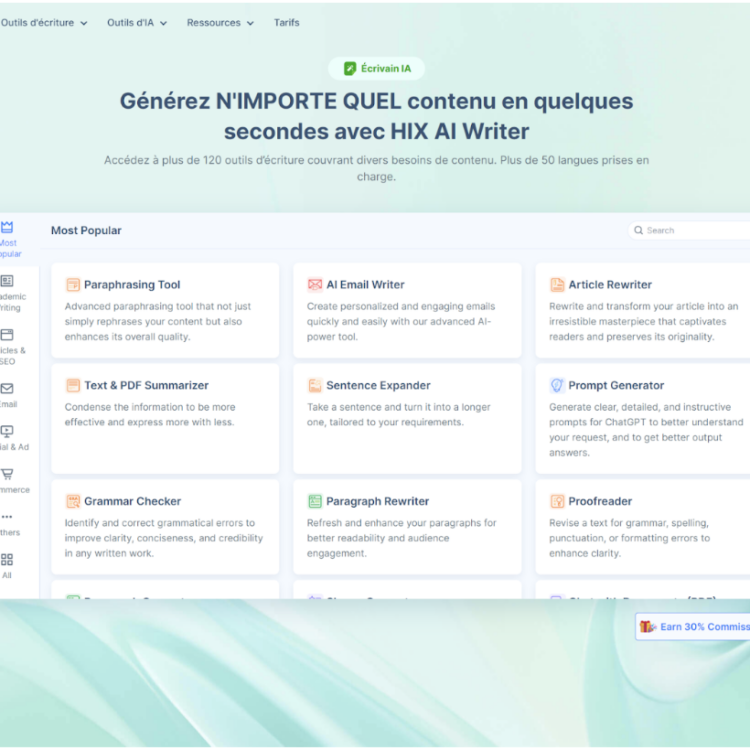The width and height of the screenshot is (750, 750).
Task: Select the Most Popular crown icon in sidebar
Action: 7,227
